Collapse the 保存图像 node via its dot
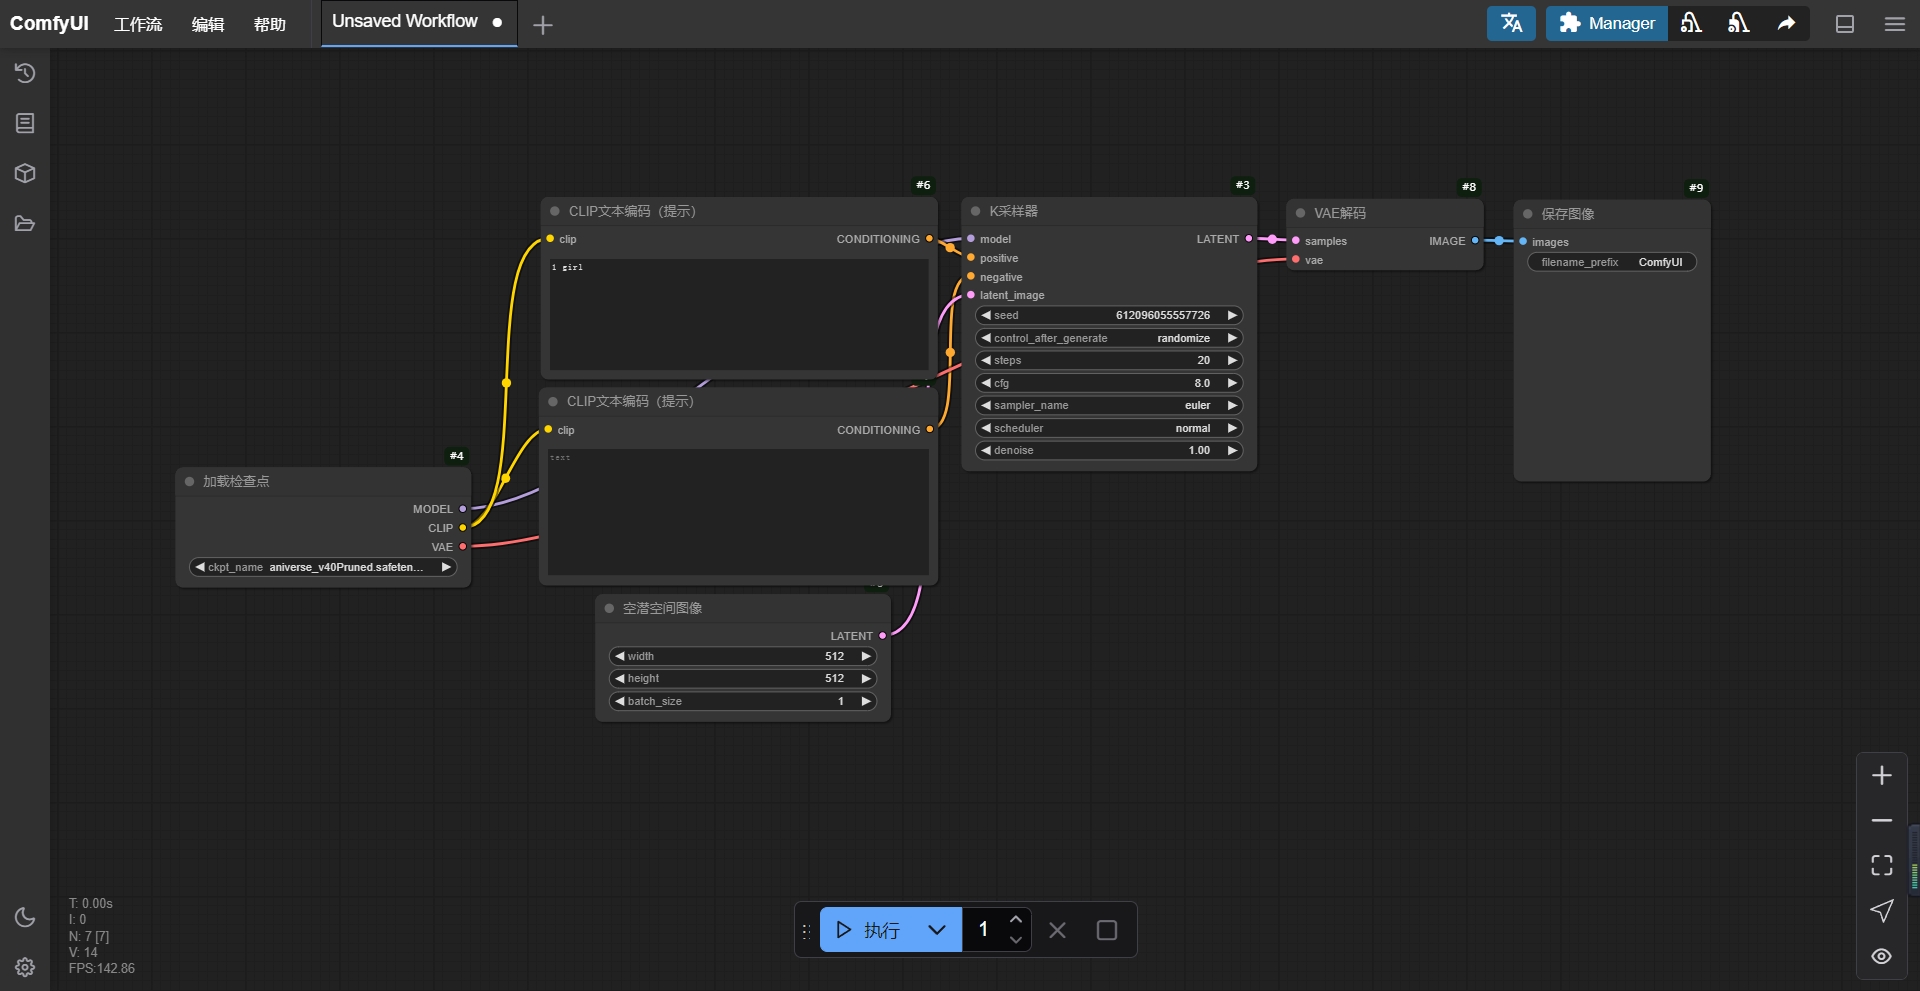Screen dimensions: 1920x991 tap(1528, 214)
